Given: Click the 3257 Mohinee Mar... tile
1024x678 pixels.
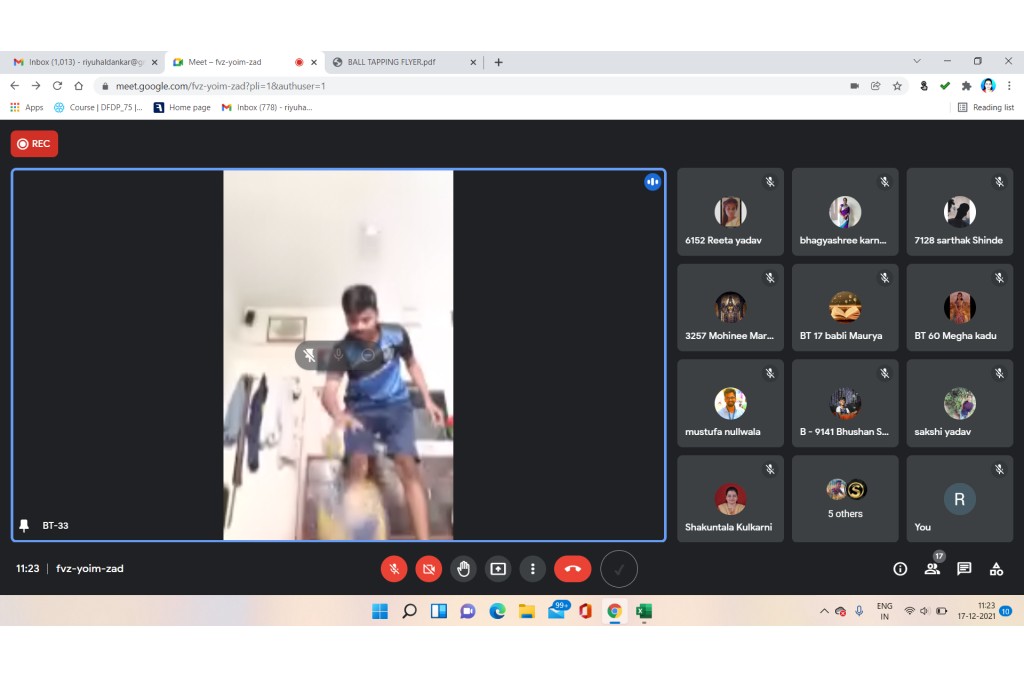Looking at the screenshot, I should 730,308.
